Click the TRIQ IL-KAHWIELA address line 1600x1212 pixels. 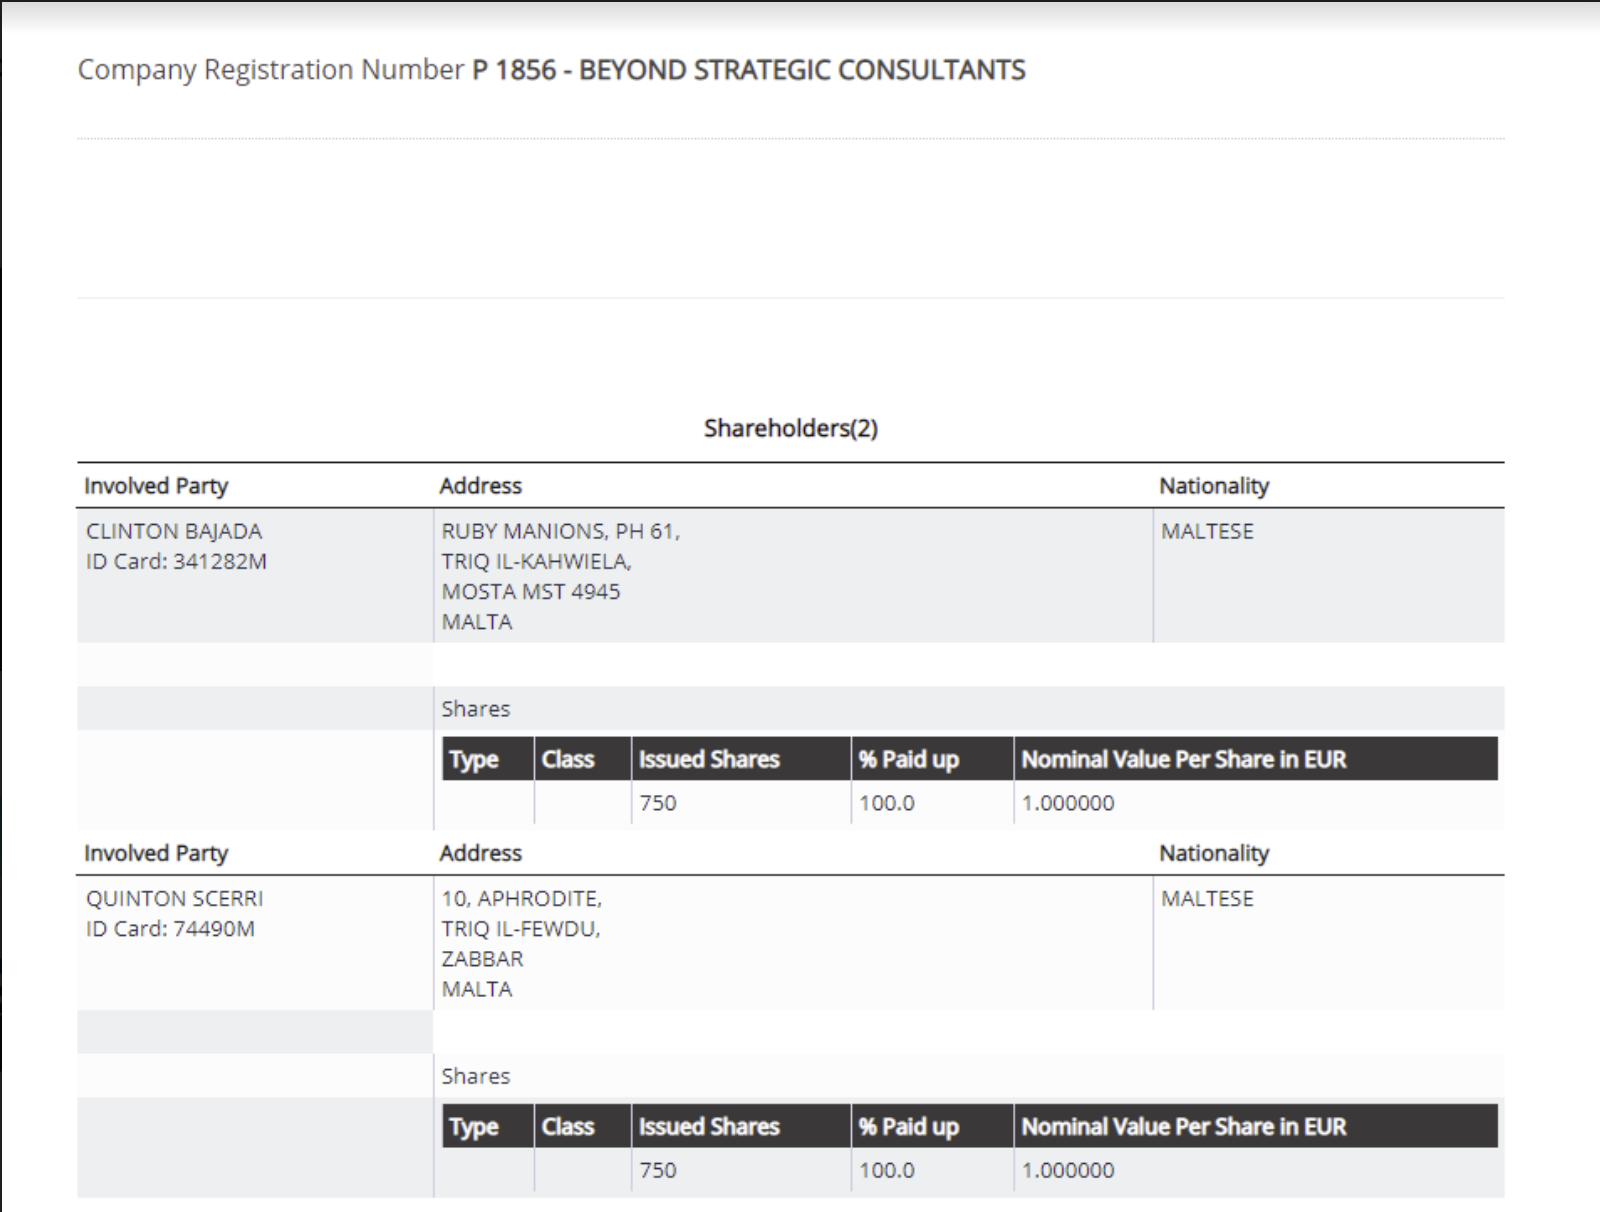point(536,561)
